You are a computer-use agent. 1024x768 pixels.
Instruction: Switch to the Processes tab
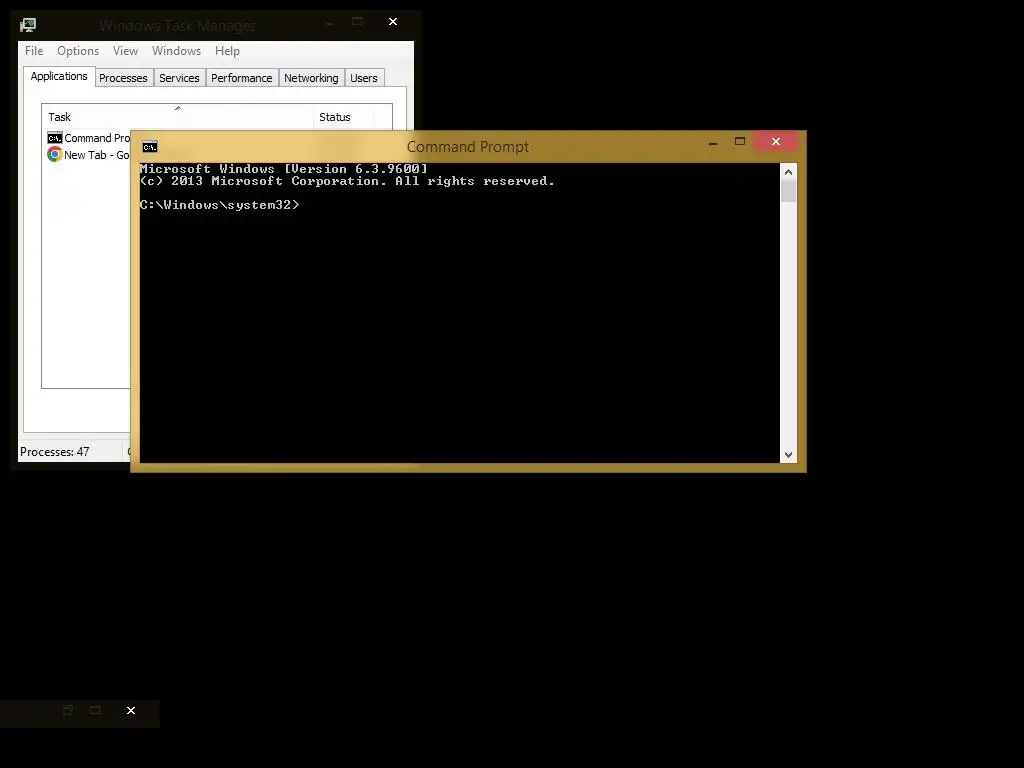pos(123,78)
